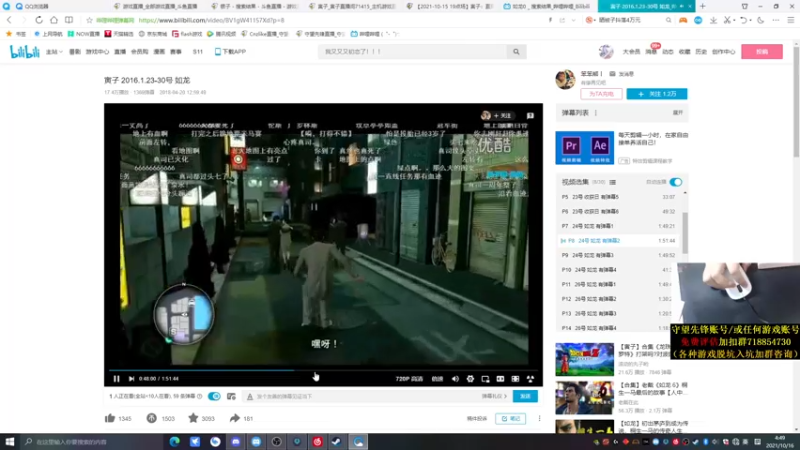Open danmaku font style icon in input
The image size is (800, 450).
(249, 396)
